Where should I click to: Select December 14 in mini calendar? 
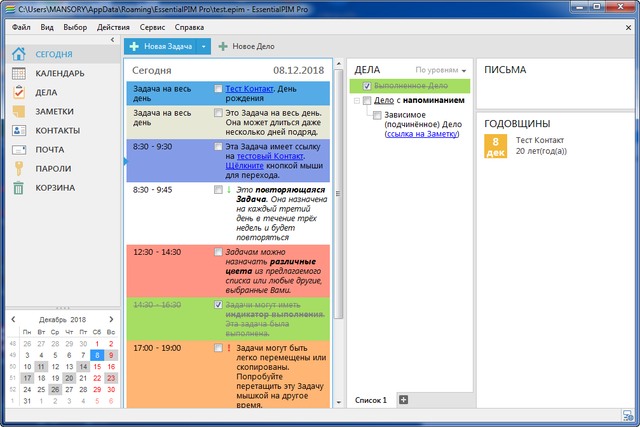point(83,367)
